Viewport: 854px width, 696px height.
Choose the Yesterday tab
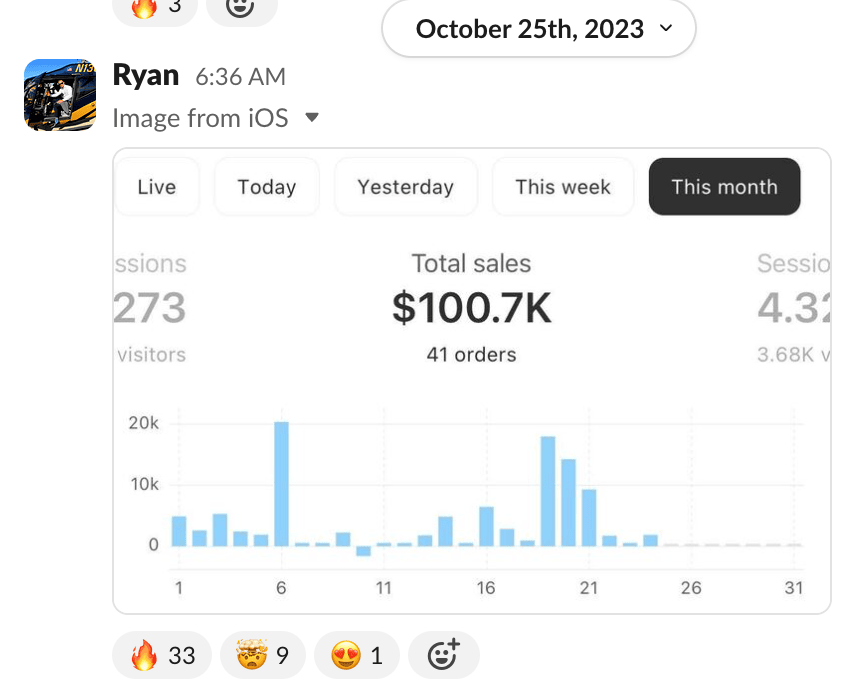click(x=405, y=187)
